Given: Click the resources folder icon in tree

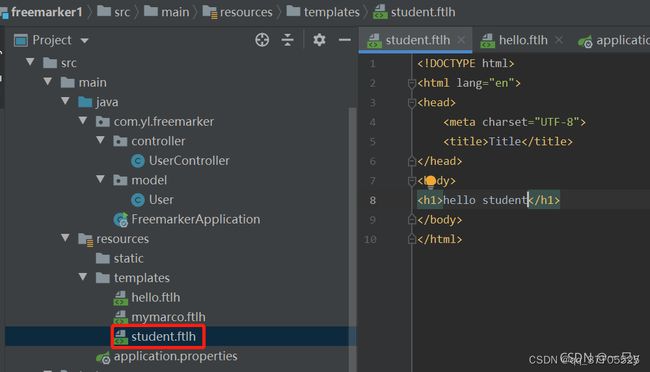Looking at the screenshot, I should pyautogui.click(x=86, y=239).
